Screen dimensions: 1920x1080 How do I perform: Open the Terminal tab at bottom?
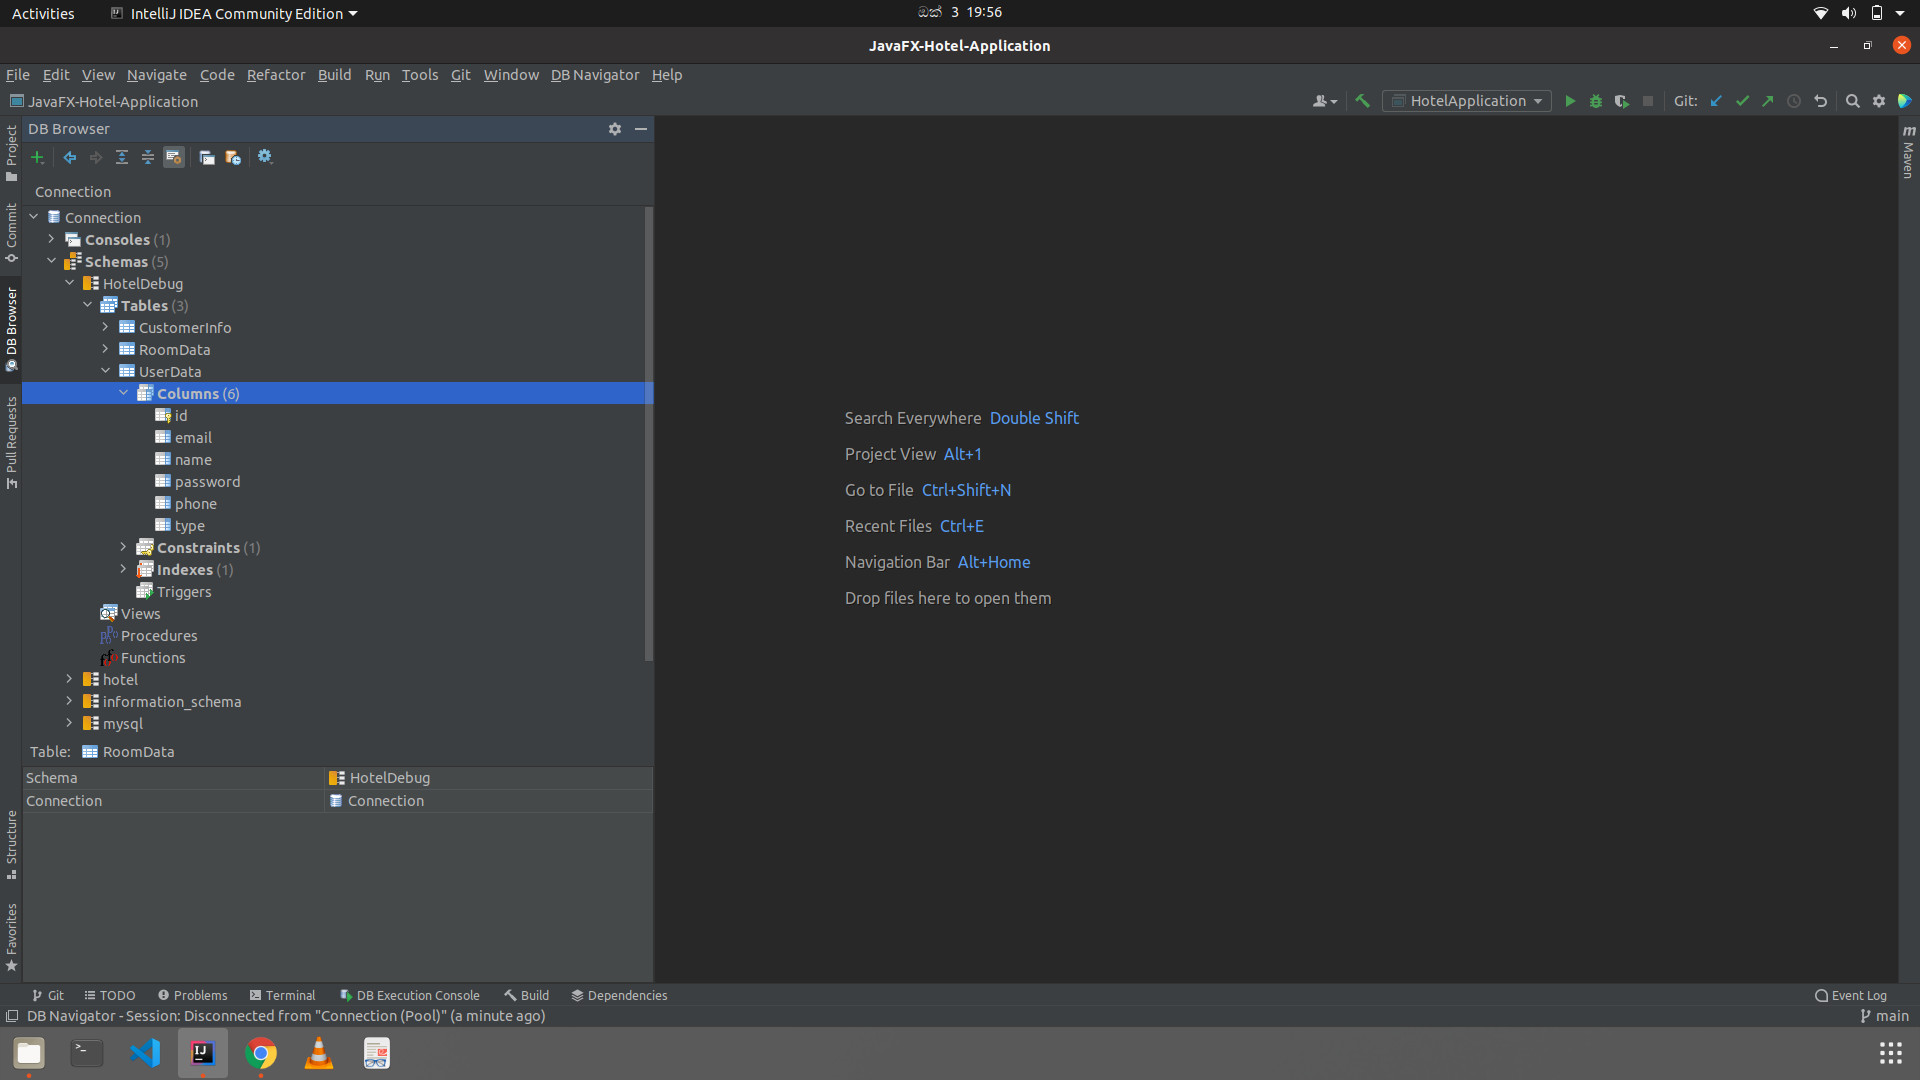point(282,995)
